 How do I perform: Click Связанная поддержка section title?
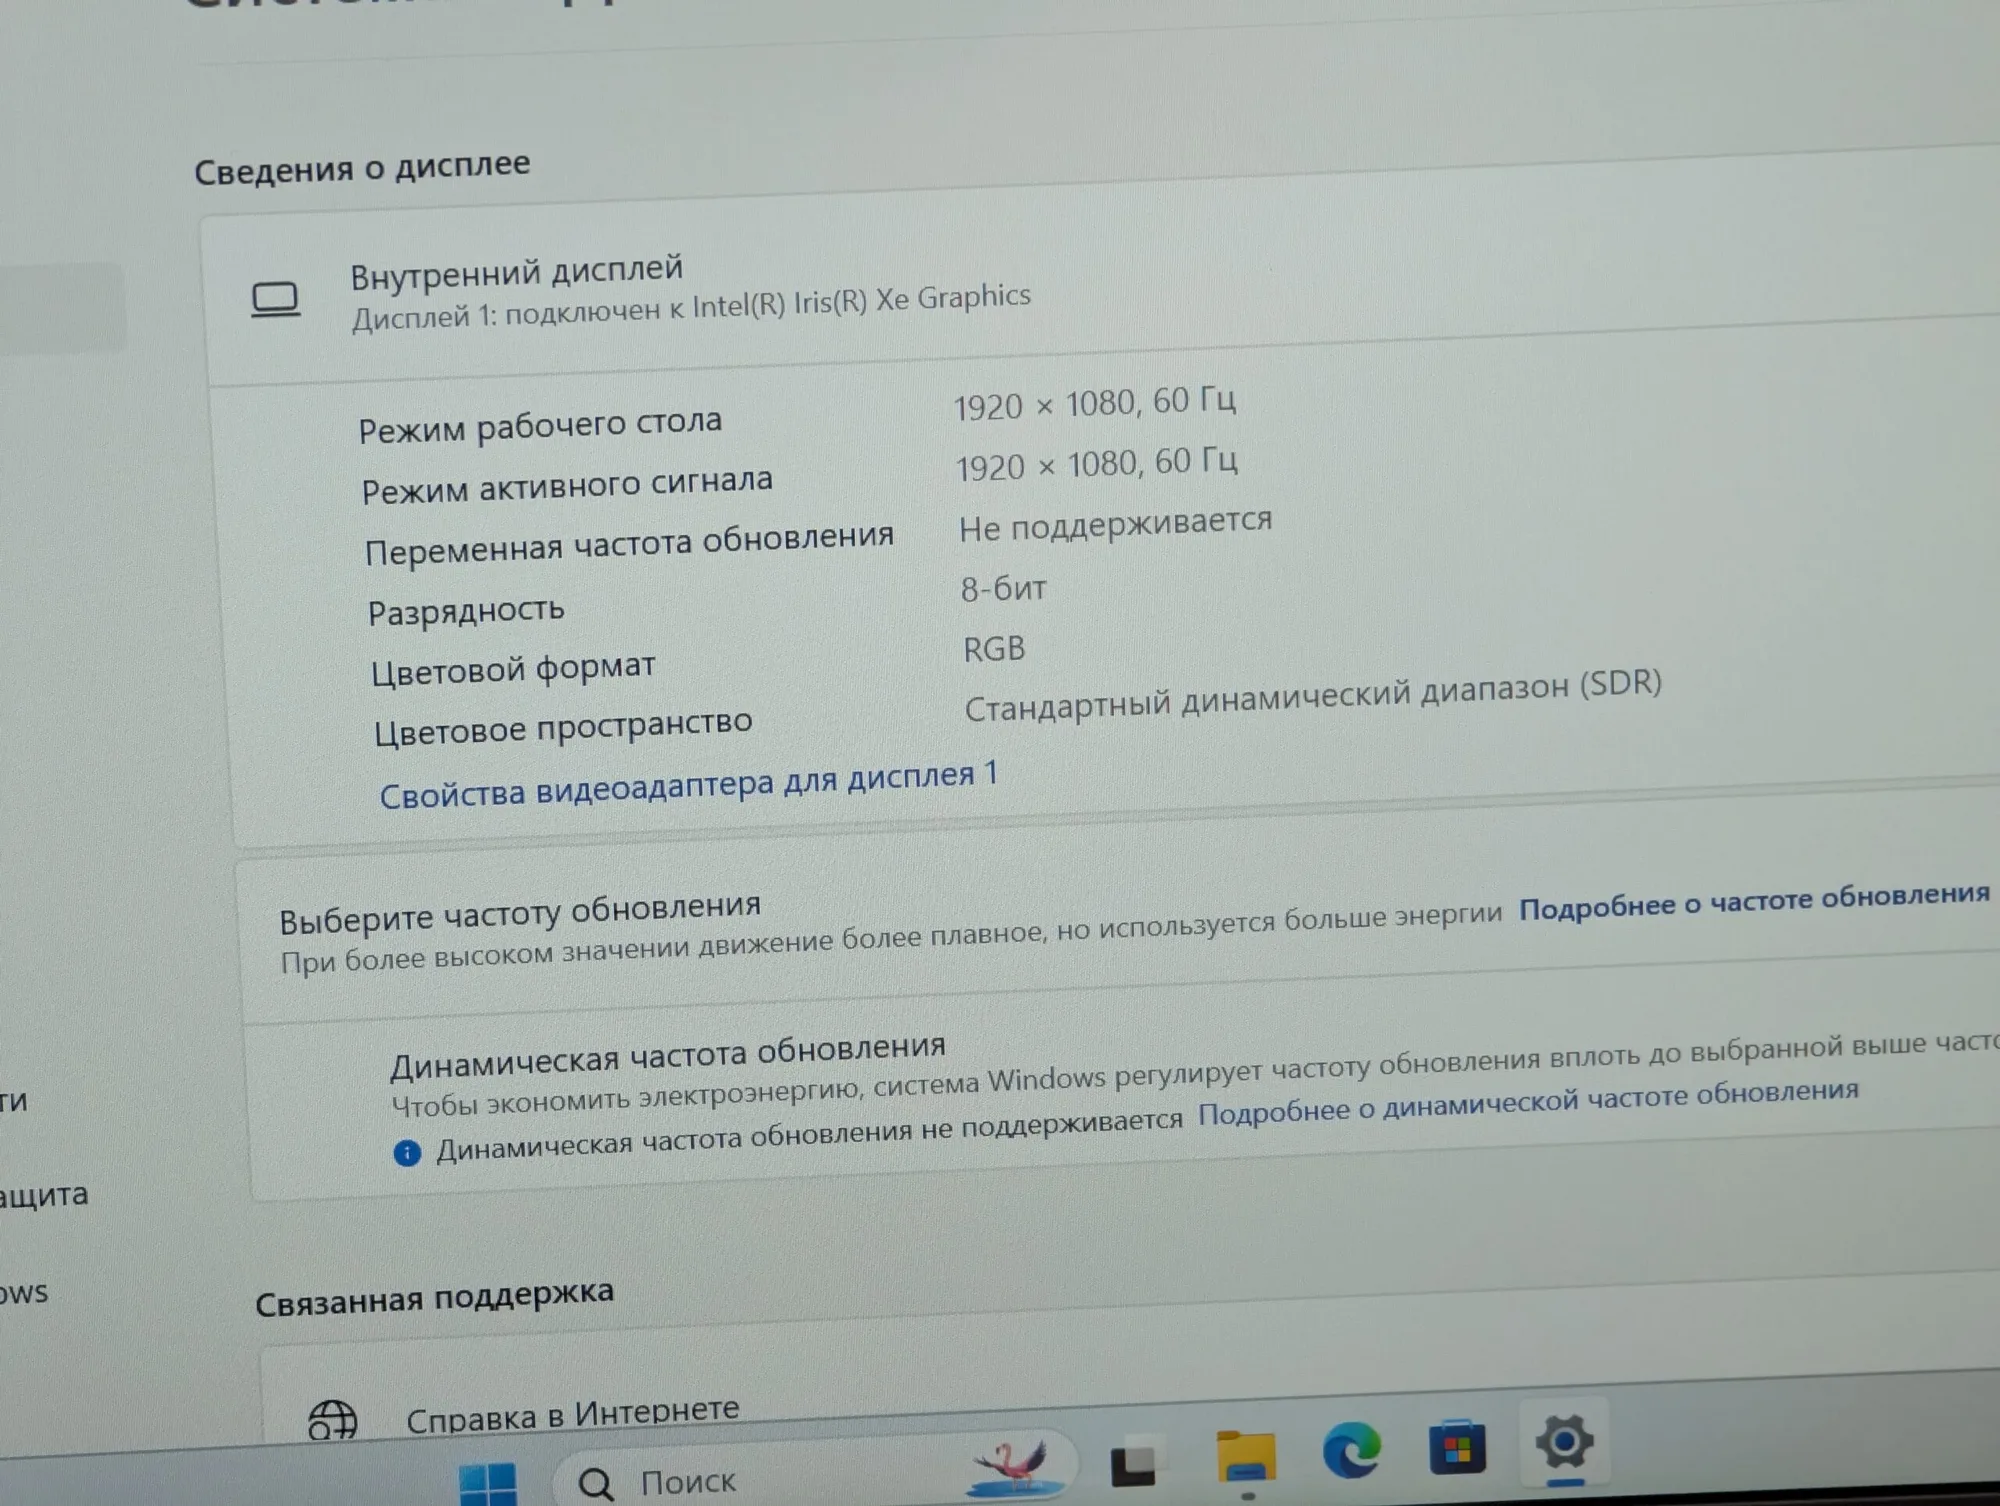[434, 1297]
